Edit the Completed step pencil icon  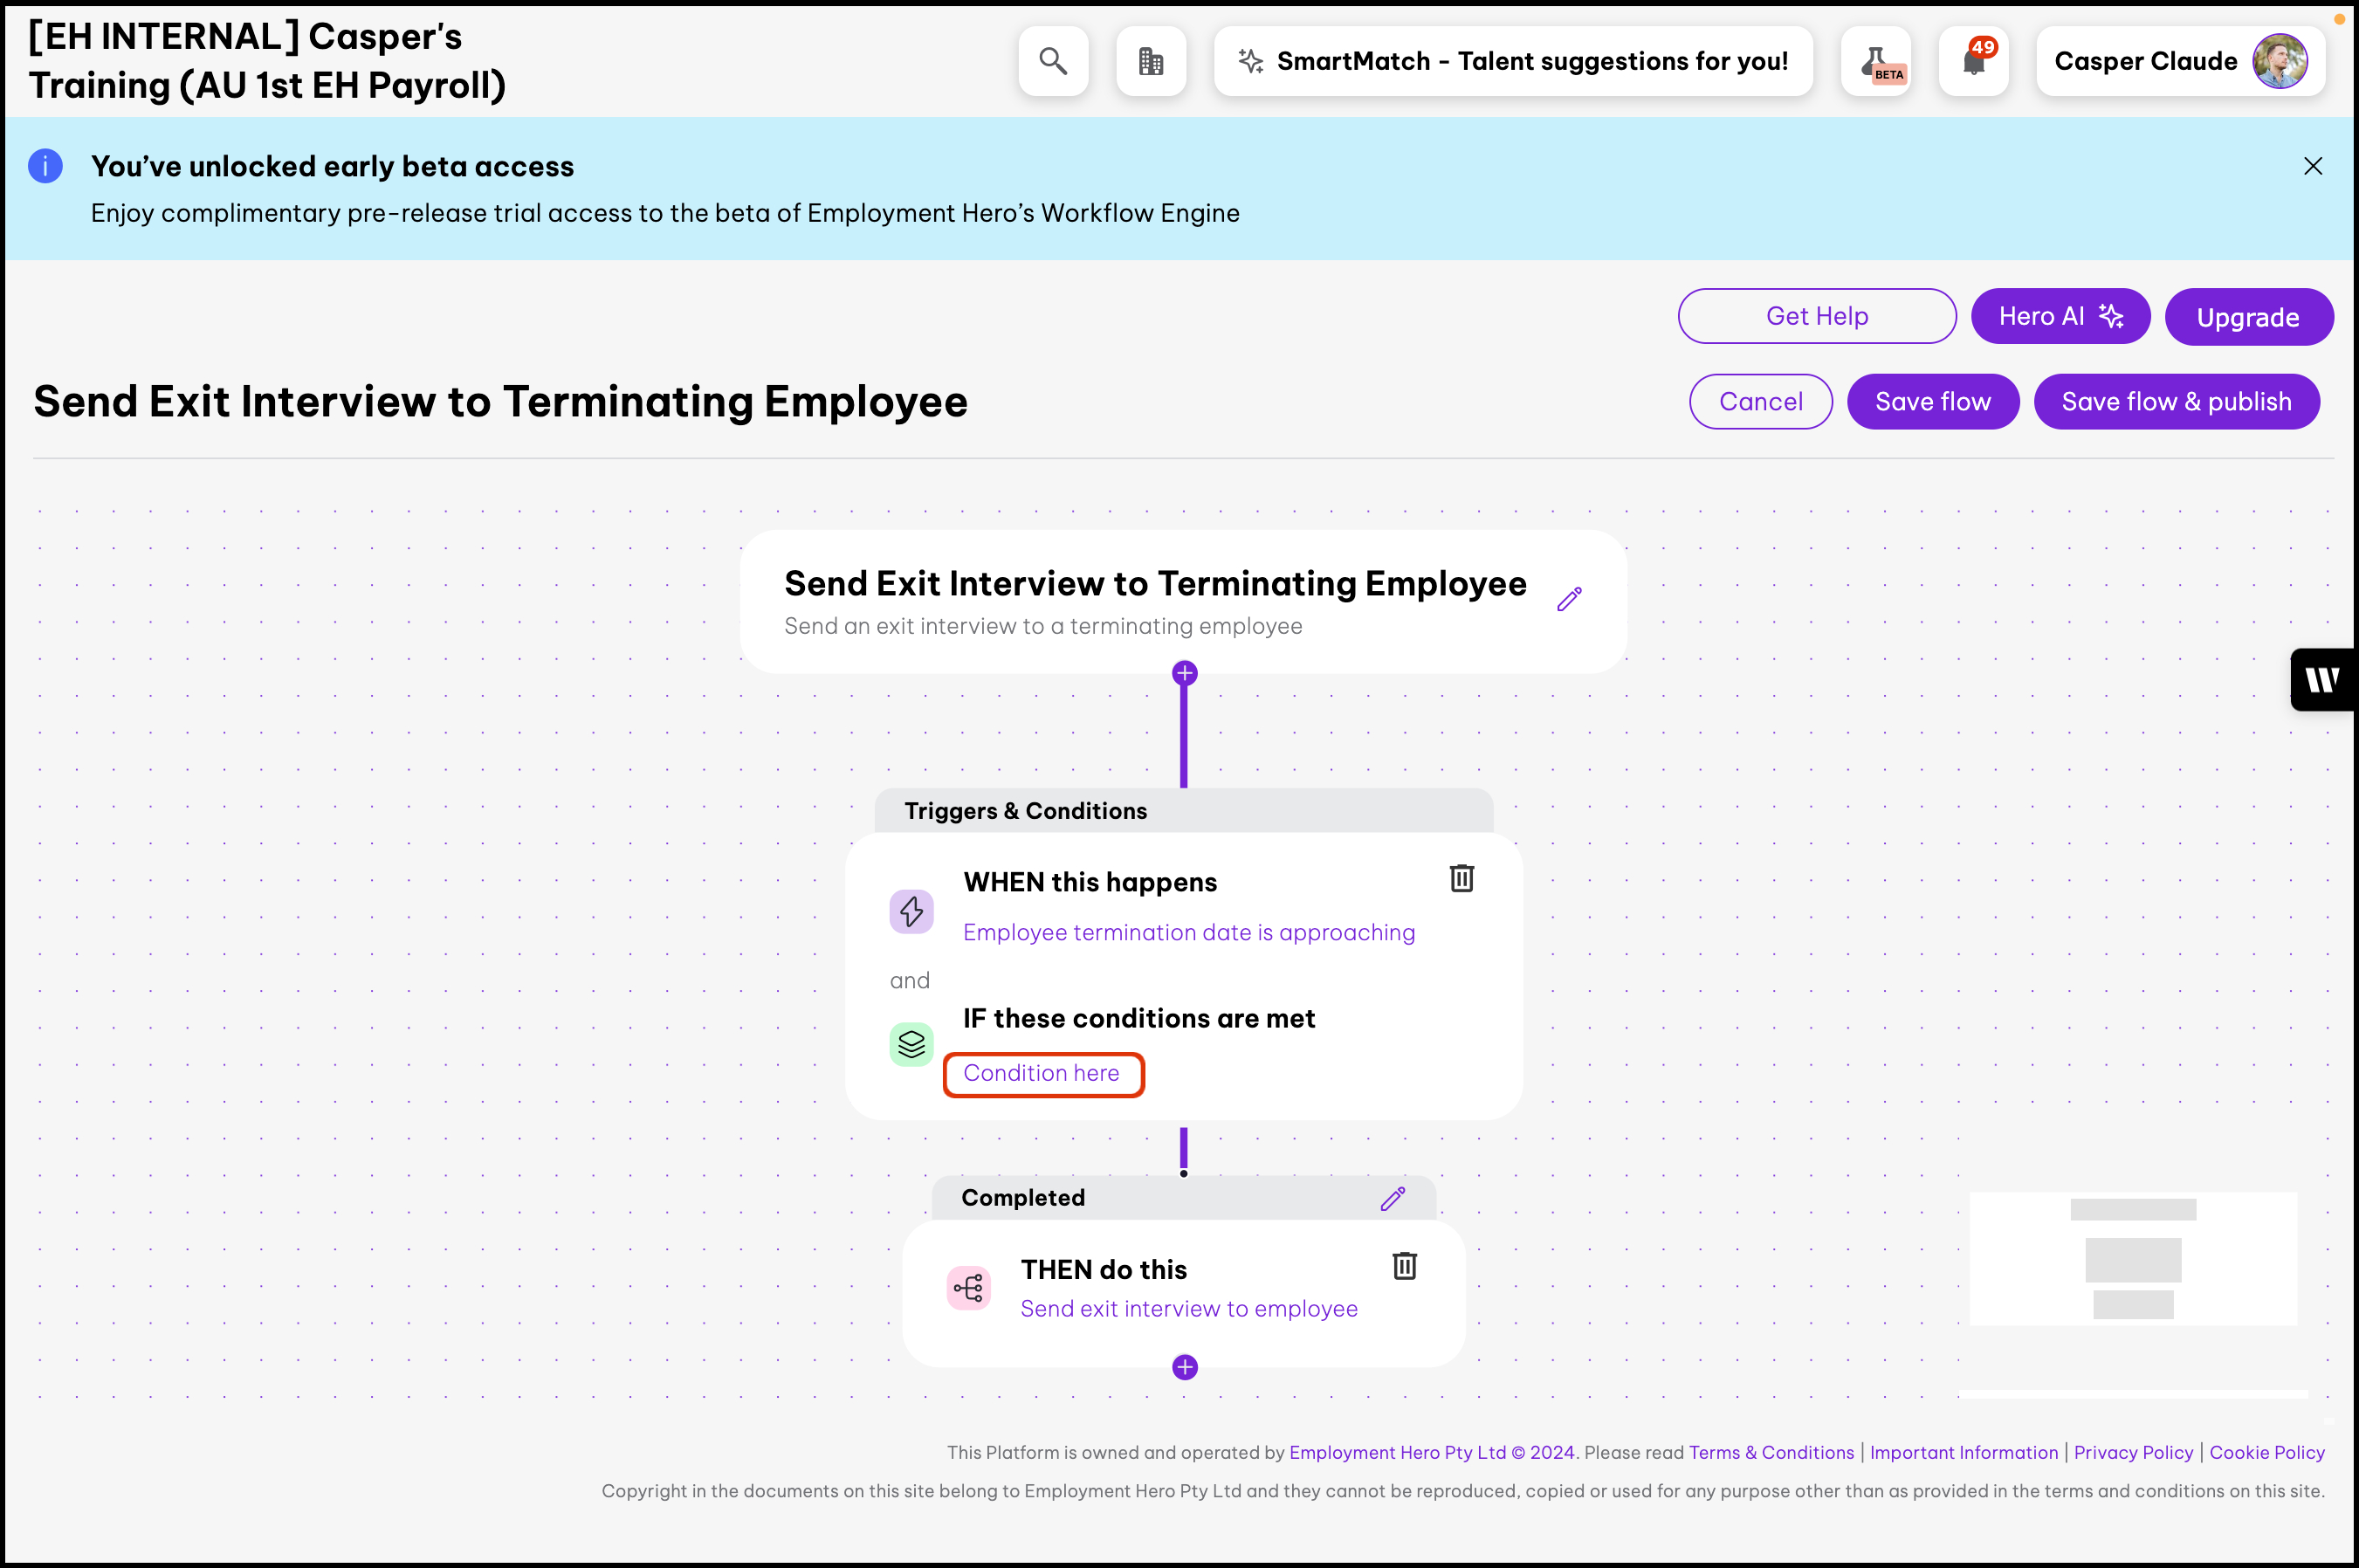(1392, 1198)
